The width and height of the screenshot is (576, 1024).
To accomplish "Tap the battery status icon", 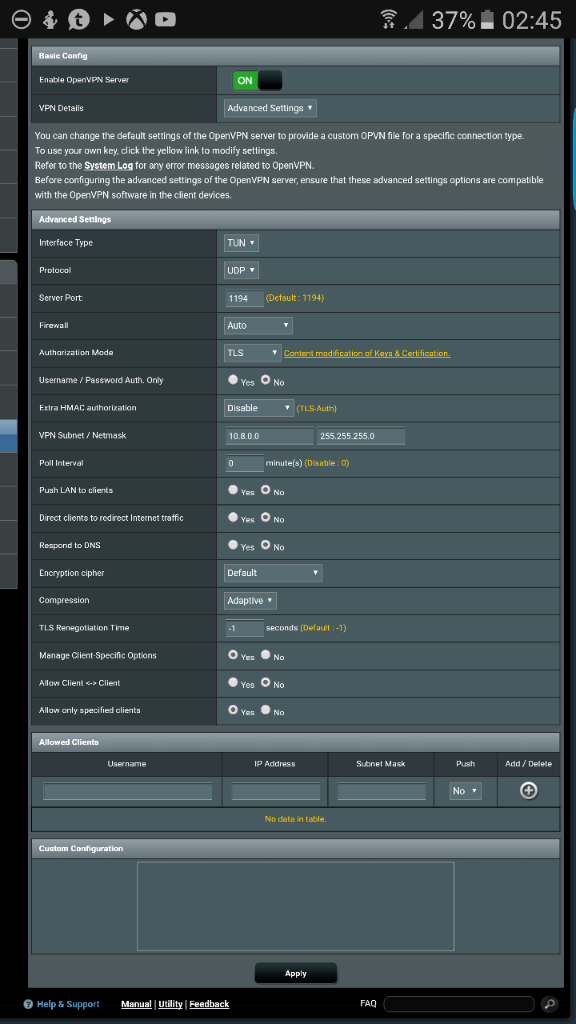I will tap(487, 20).
